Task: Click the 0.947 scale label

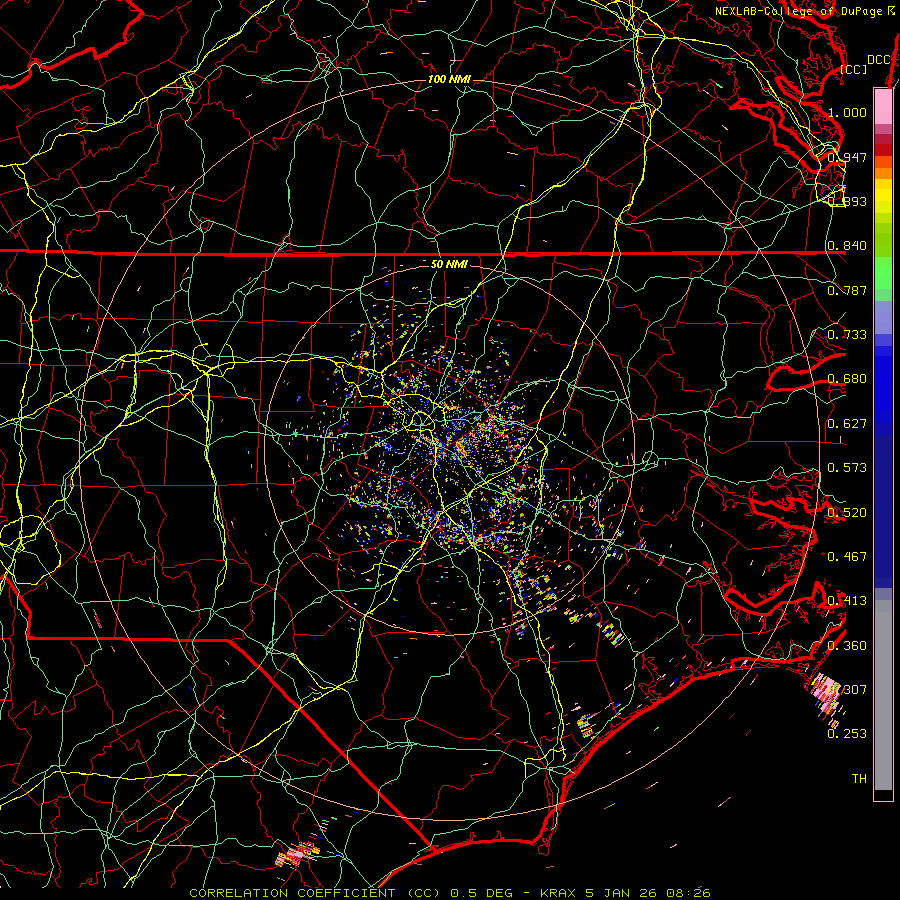Action: tap(847, 157)
